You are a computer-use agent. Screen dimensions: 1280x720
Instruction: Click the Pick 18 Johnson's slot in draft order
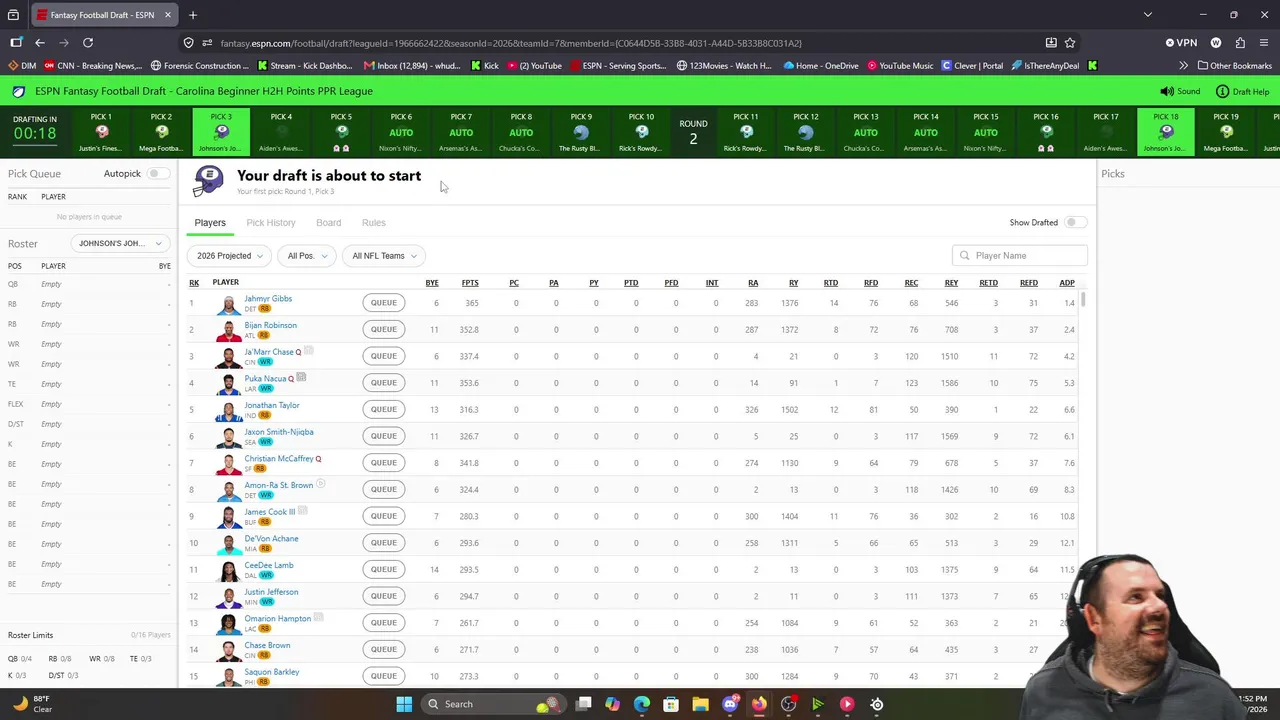pyautogui.click(x=1166, y=132)
